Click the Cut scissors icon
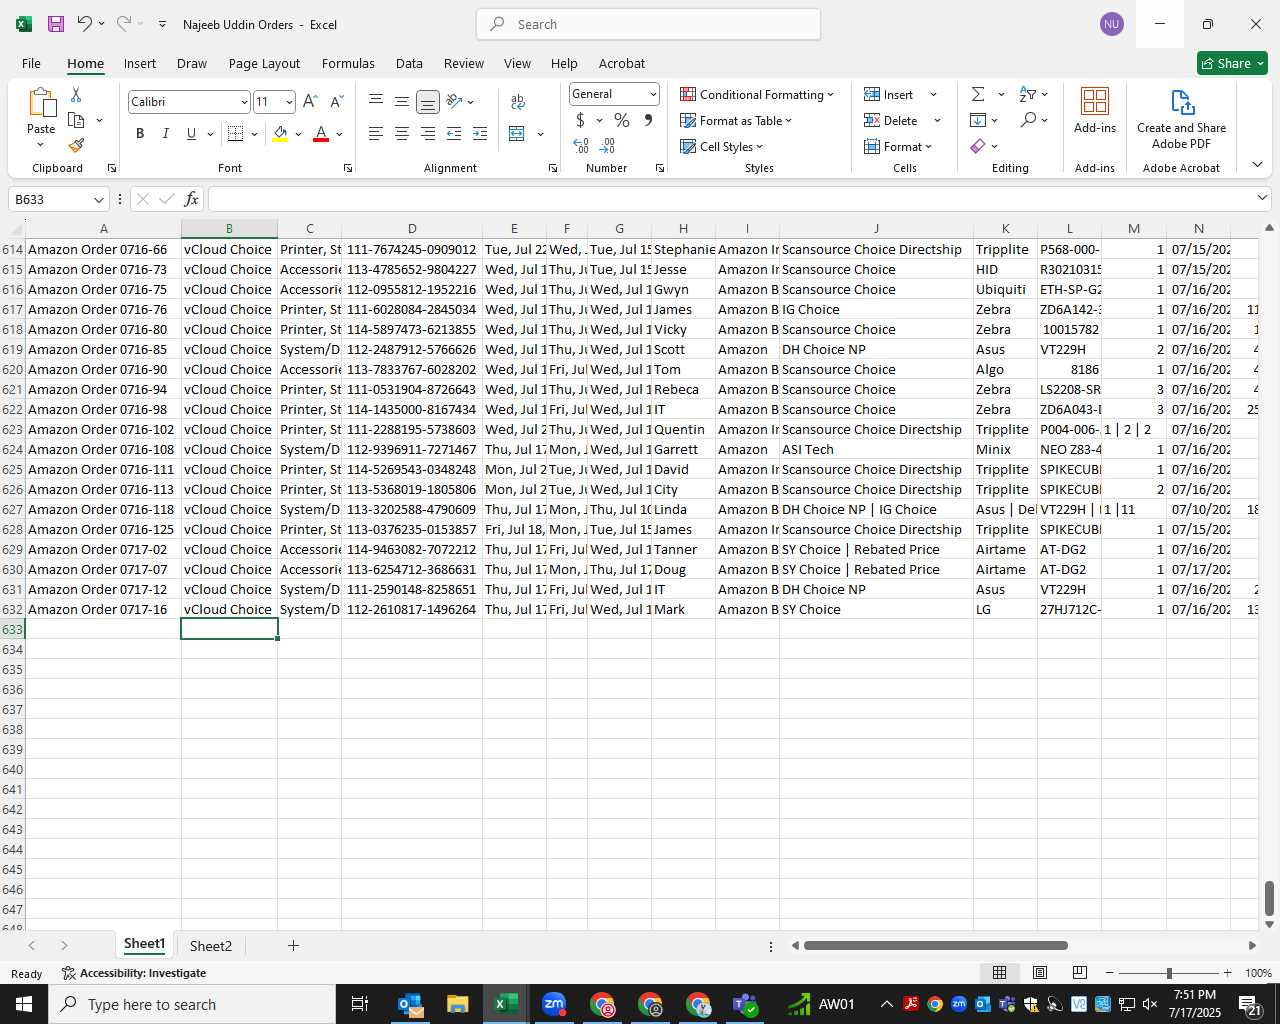The height and width of the screenshot is (1024, 1280). (76, 94)
